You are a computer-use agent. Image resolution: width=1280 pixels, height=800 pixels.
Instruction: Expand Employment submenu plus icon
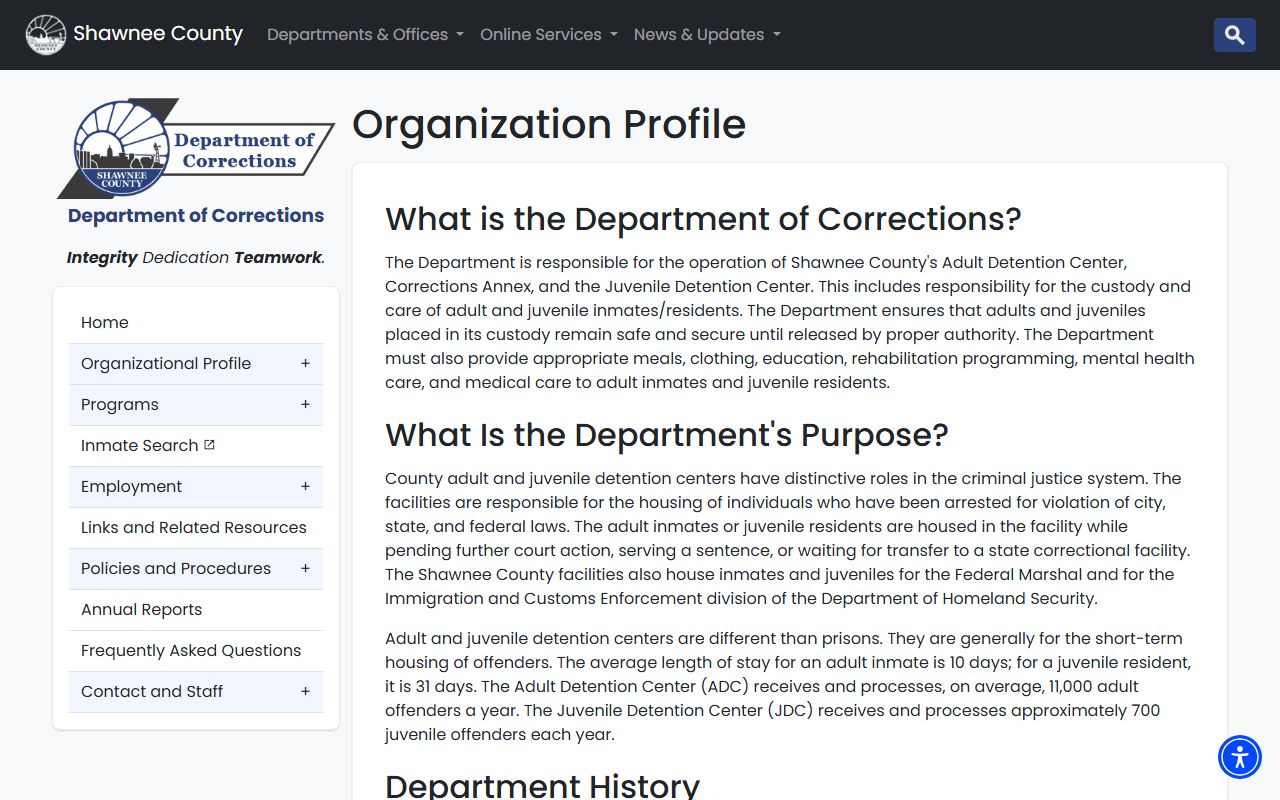305,486
